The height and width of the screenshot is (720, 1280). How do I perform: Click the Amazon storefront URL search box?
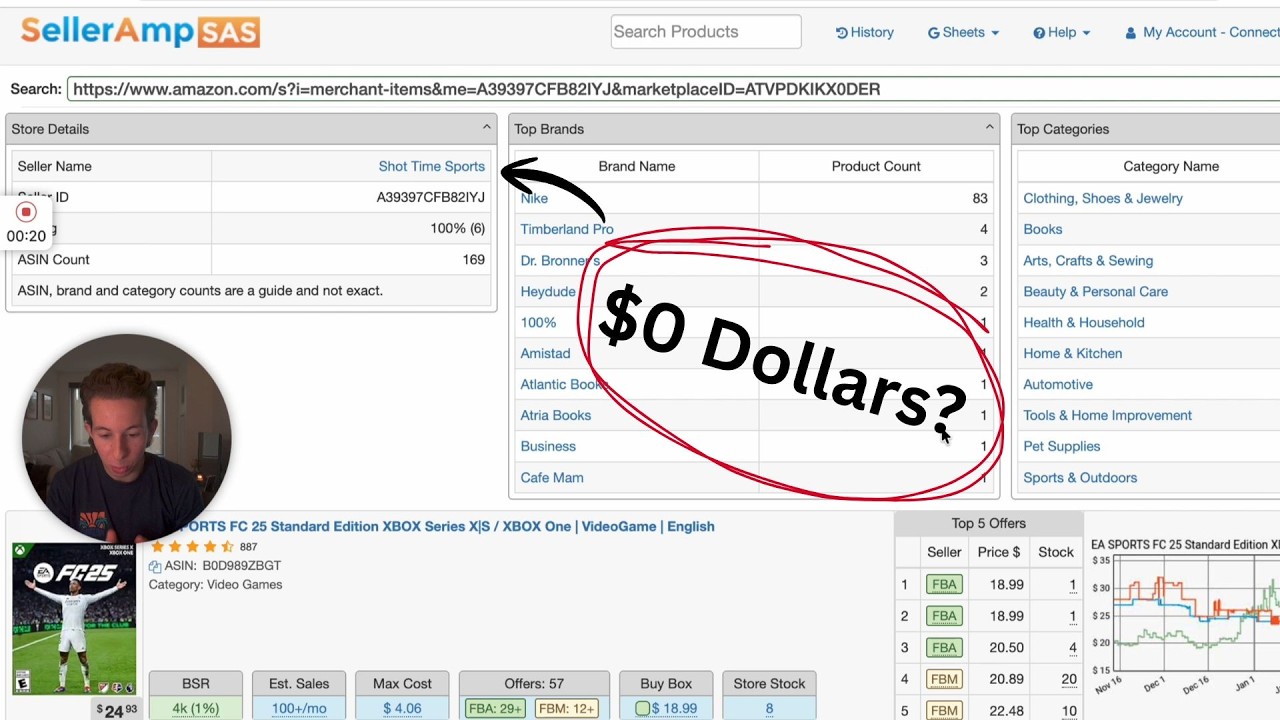673,89
